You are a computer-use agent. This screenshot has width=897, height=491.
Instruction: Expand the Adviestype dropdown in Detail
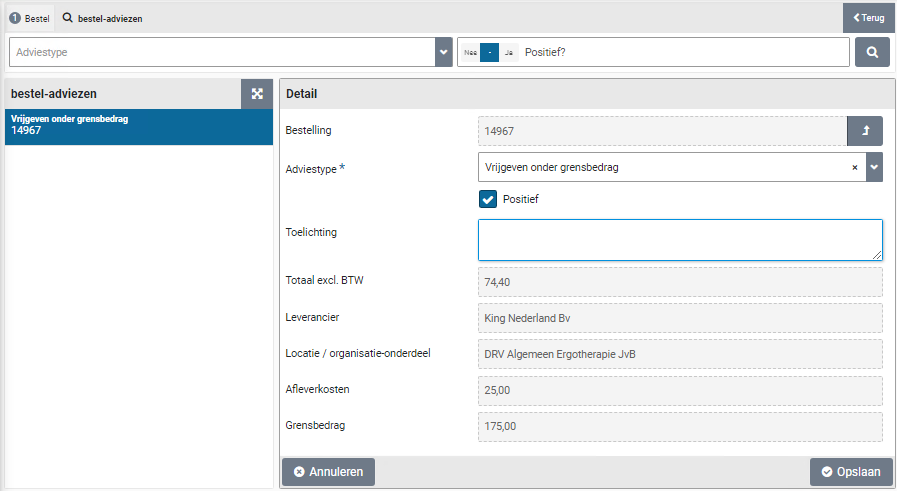pyautogui.click(x=875, y=167)
